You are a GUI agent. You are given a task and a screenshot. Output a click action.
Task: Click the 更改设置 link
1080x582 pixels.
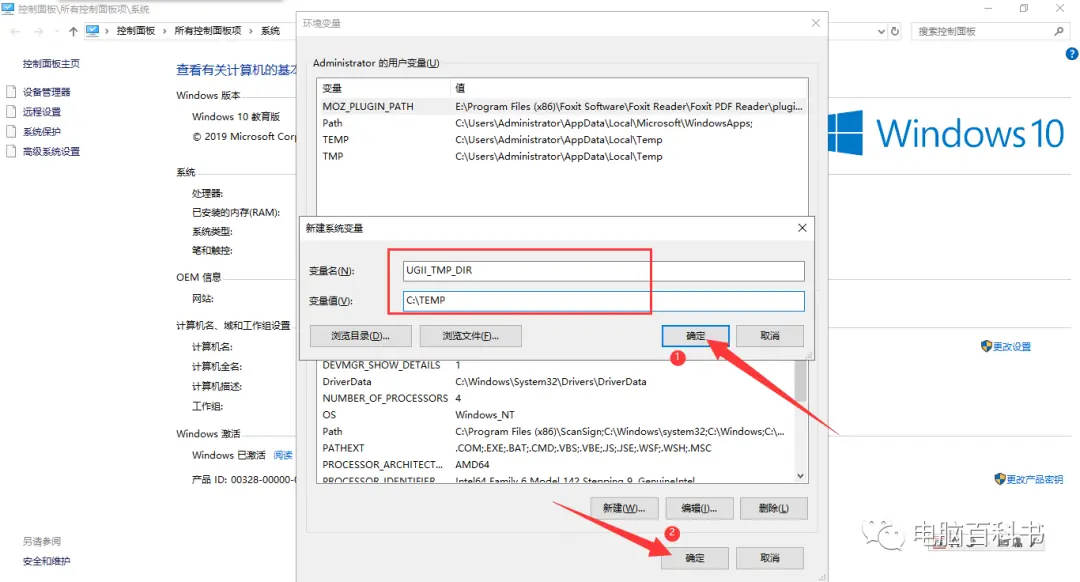pyautogui.click(x=1011, y=346)
